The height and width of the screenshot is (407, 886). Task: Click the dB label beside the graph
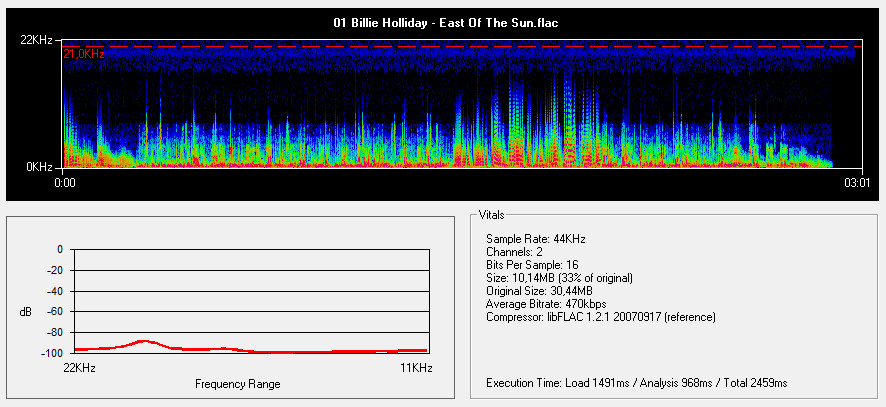pyautogui.click(x=25, y=313)
